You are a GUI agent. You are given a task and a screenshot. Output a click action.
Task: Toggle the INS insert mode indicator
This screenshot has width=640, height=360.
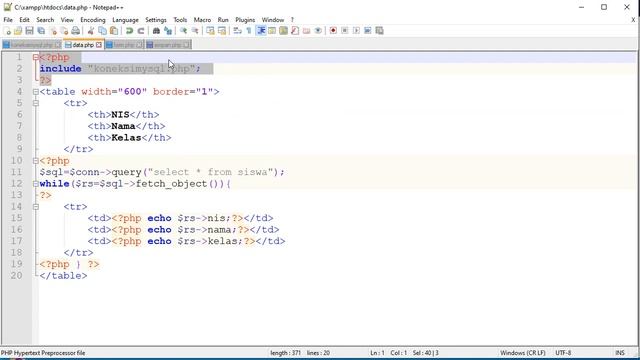pos(620,353)
